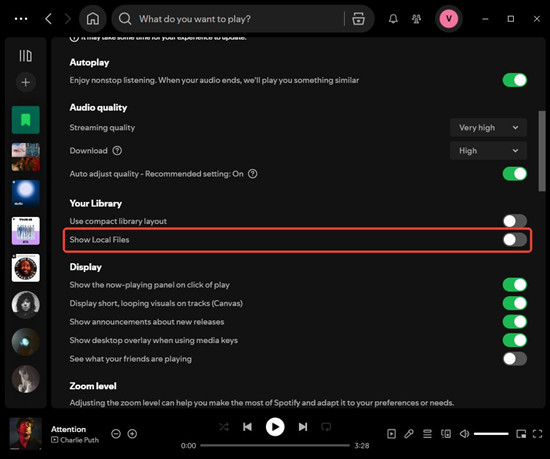Click the Your Library heading

point(96,204)
